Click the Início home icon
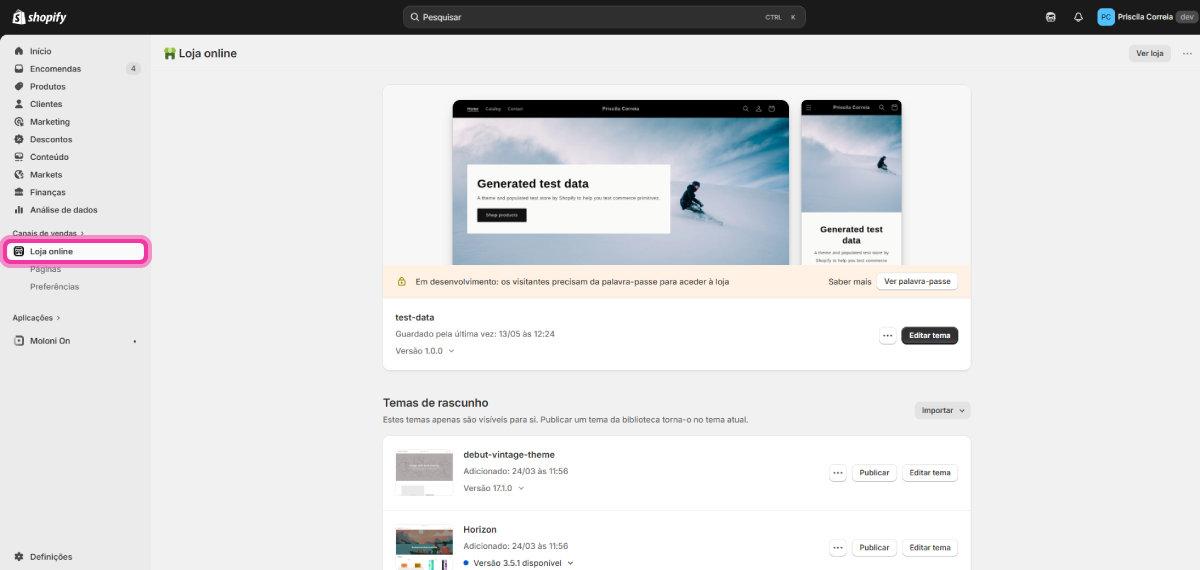 coord(19,51)
